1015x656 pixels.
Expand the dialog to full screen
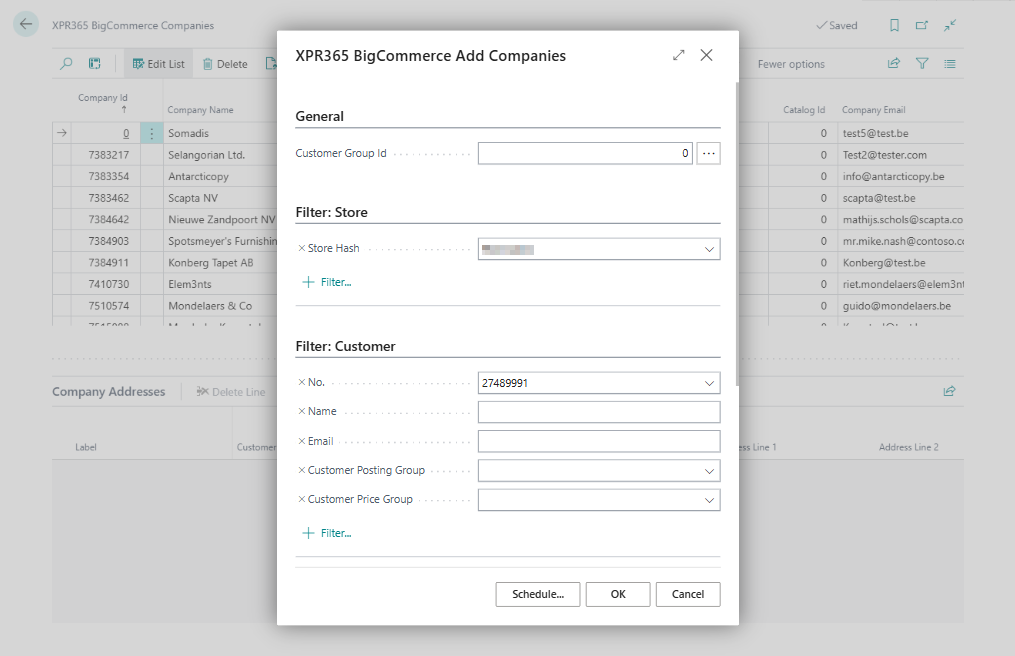pyautogui.click(x=678, y=55)
